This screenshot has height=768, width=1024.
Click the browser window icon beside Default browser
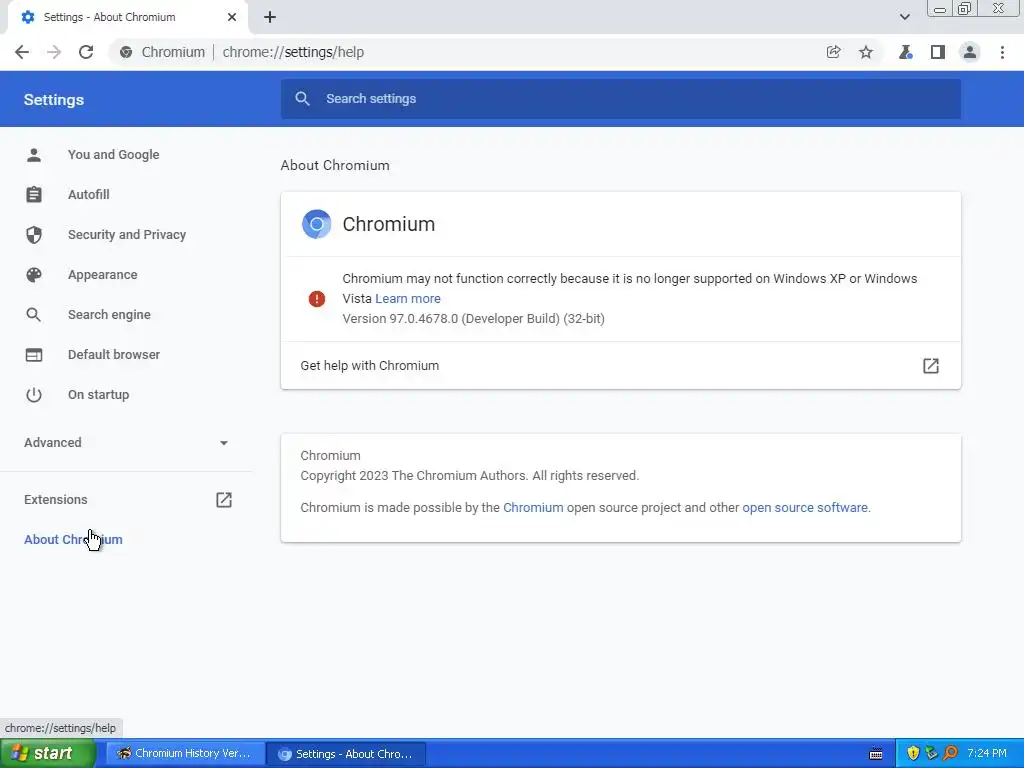click(34, 355)
